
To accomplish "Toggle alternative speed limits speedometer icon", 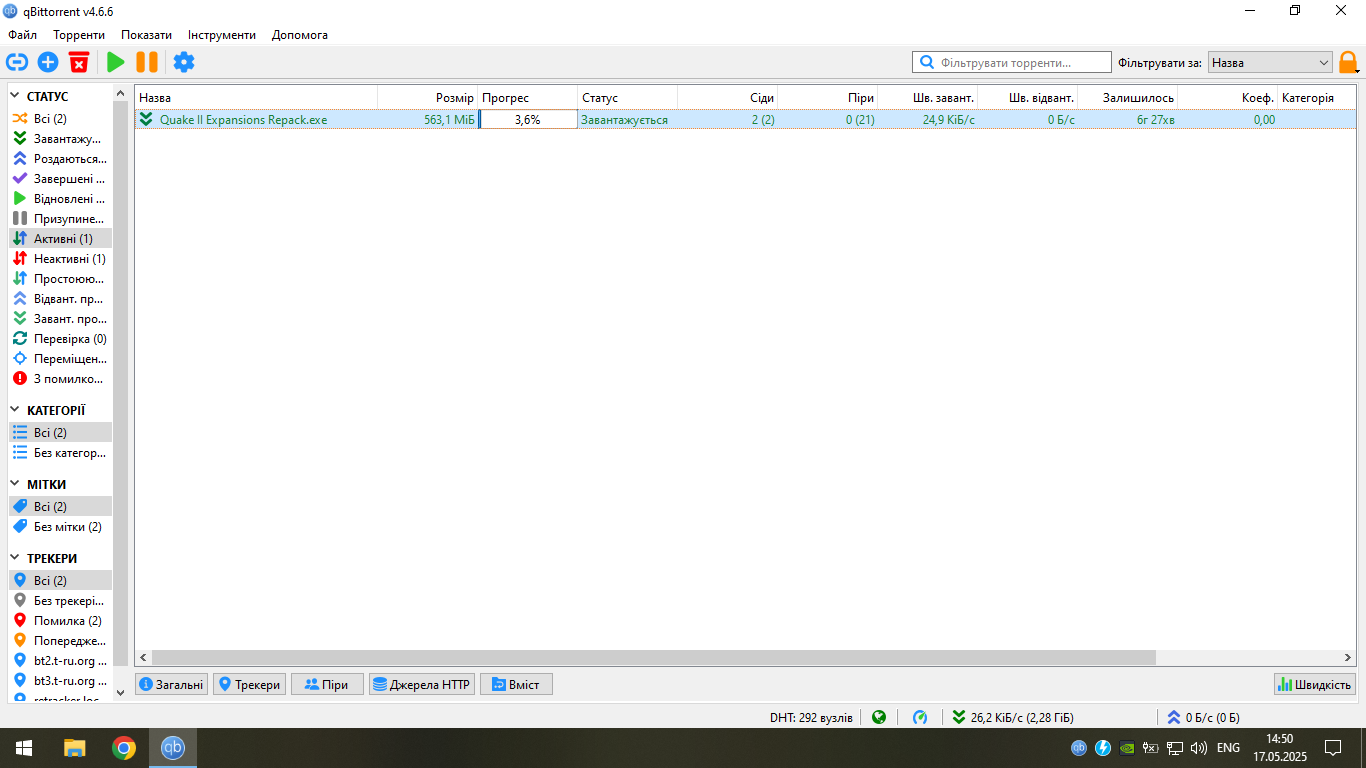I will pyautogui.click(x=920, y=717).
